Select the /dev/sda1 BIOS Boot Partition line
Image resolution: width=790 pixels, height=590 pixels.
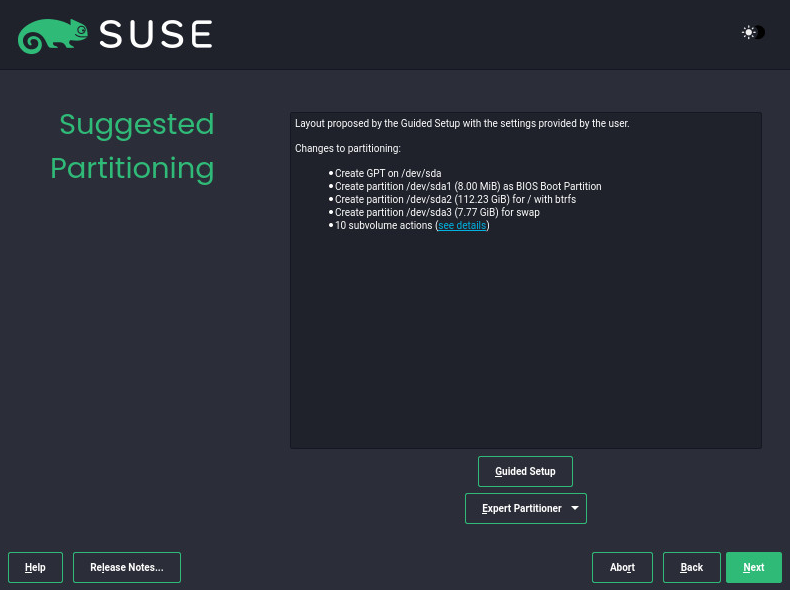coord(468,186)
